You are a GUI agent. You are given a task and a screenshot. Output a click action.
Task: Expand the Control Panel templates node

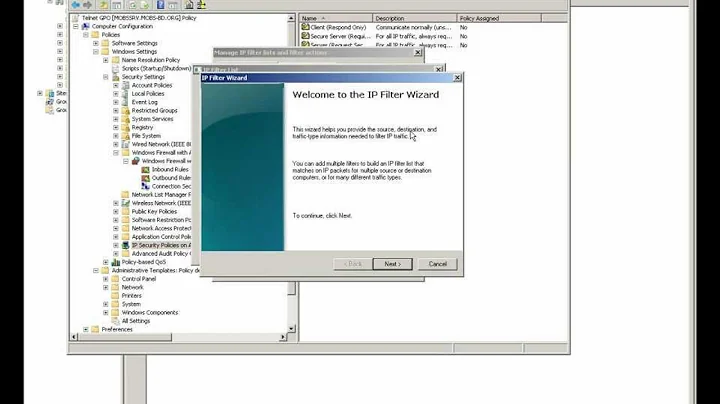(106, 279)
